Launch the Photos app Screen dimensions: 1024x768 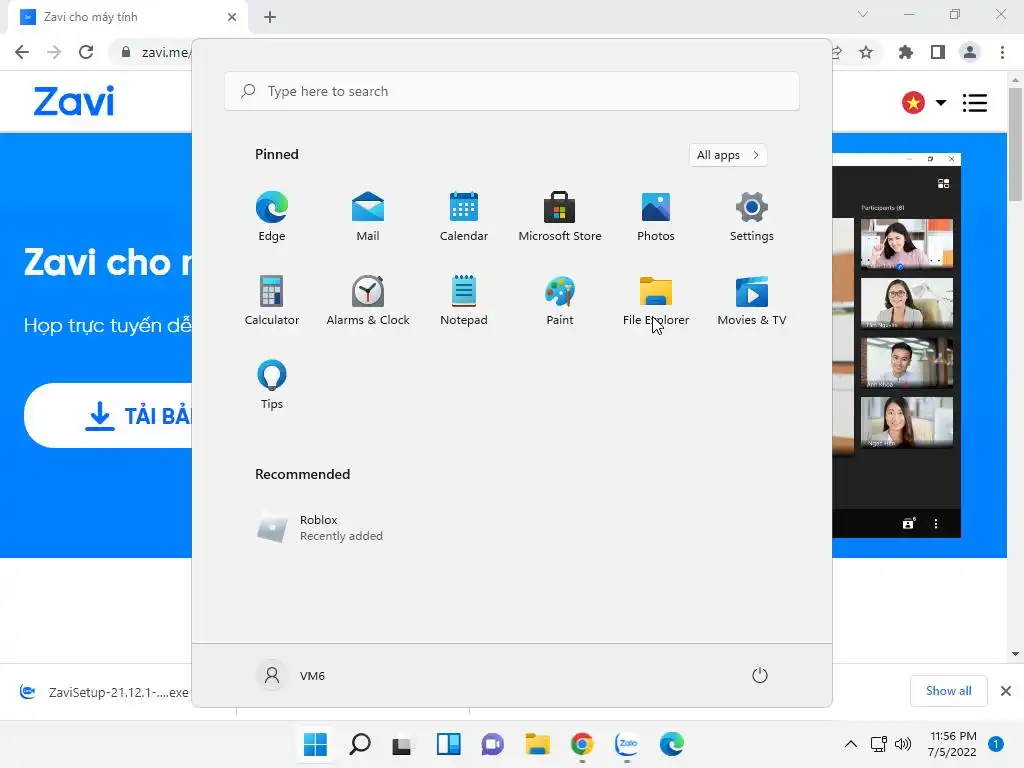pos(656,216)
